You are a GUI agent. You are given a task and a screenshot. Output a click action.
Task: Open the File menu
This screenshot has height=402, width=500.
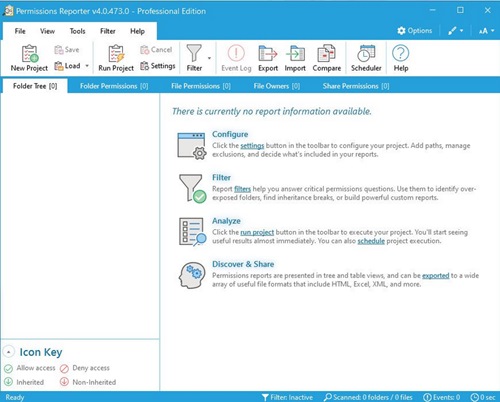pyautogui.click(x=20, y=31)
